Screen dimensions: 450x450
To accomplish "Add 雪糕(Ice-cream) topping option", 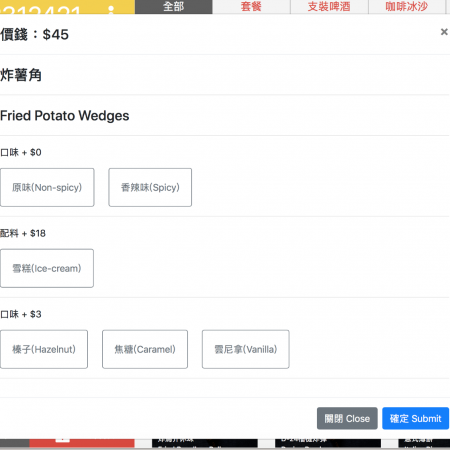I will point(47,268).
